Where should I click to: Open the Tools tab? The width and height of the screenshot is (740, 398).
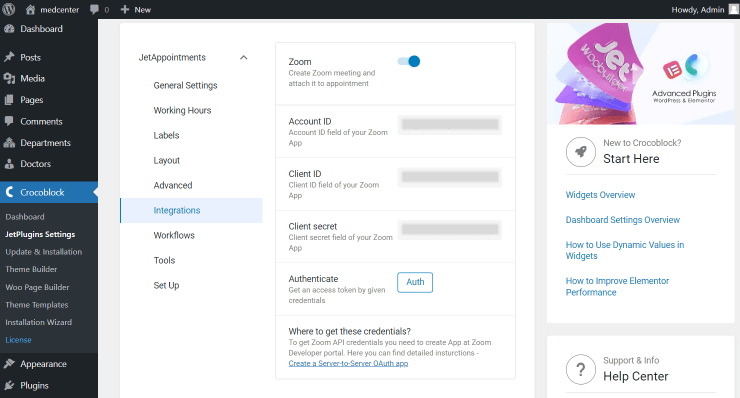pyautogui.click(x=164, y=261)
